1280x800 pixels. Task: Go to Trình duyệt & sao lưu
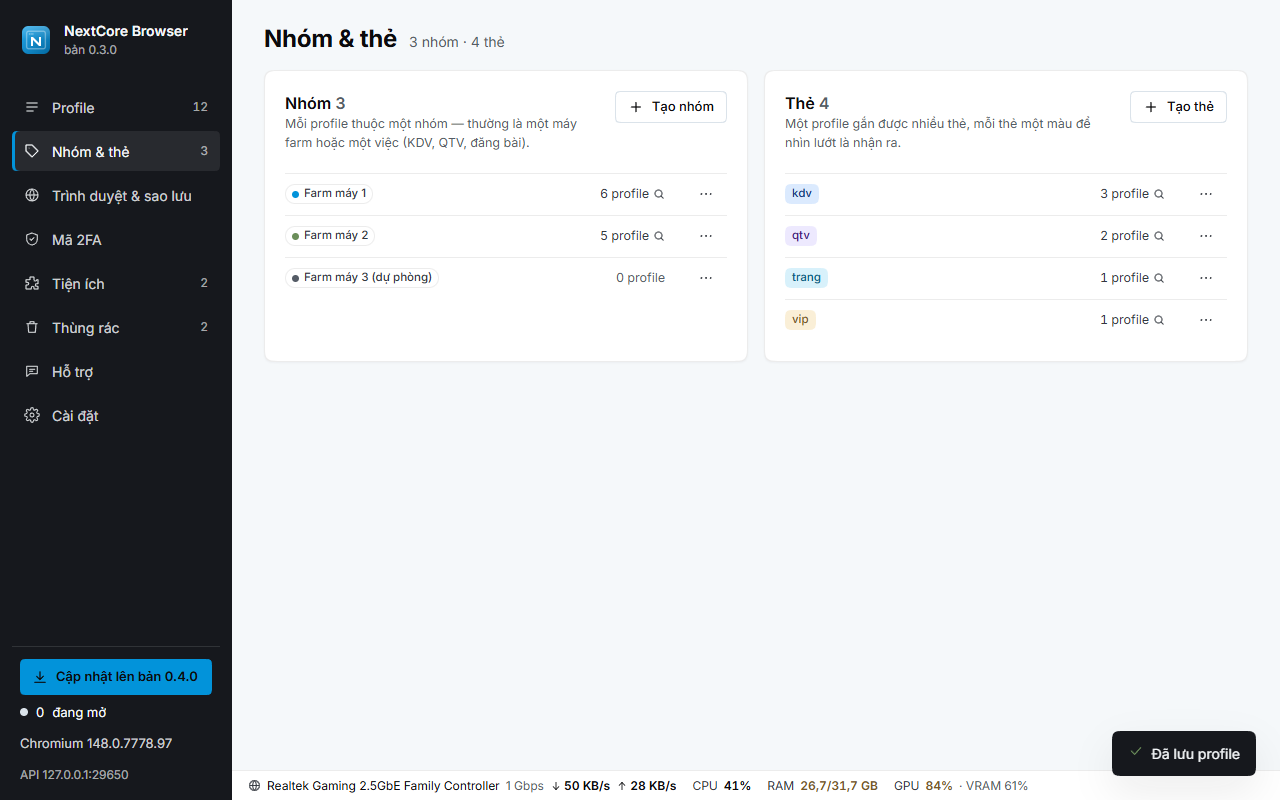coord(116,195)
